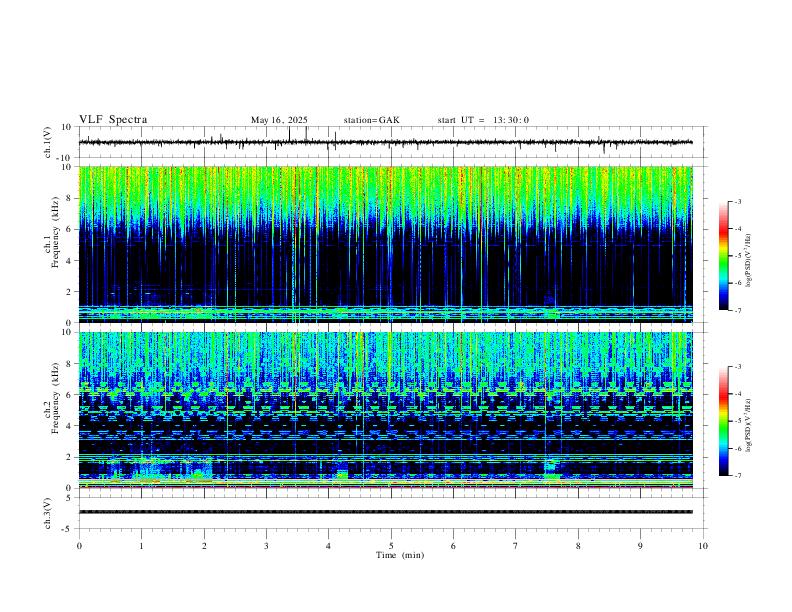Click the "Time (min)" axis label

(400, 555)
